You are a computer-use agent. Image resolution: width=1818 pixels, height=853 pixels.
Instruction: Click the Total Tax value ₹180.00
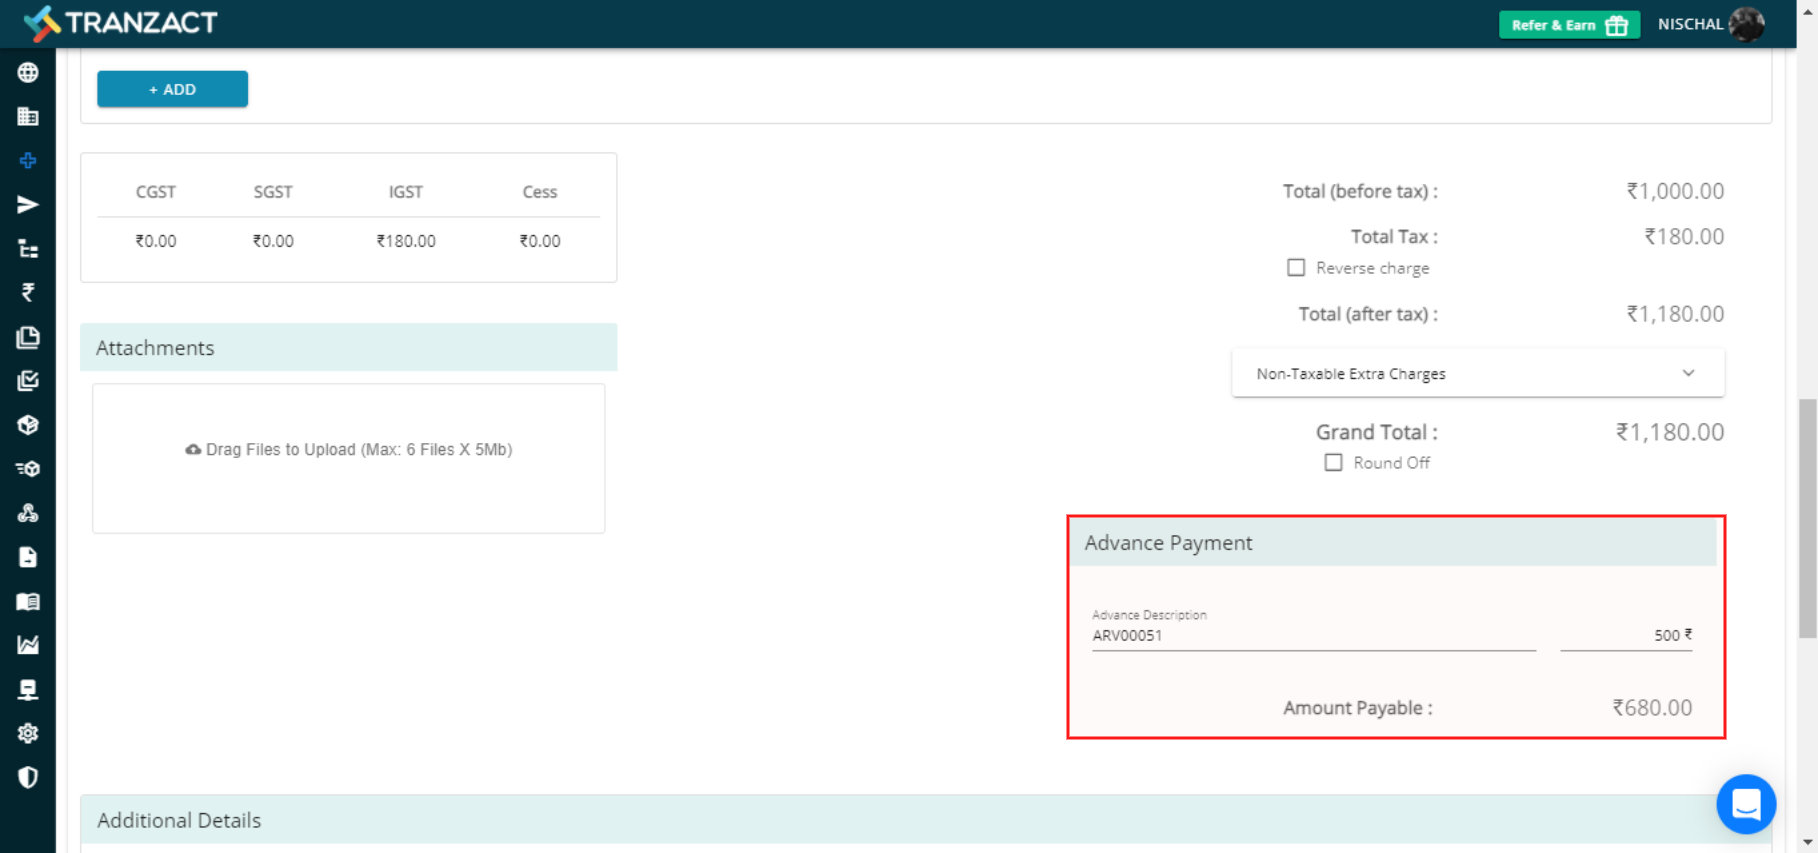point(1684,237)
